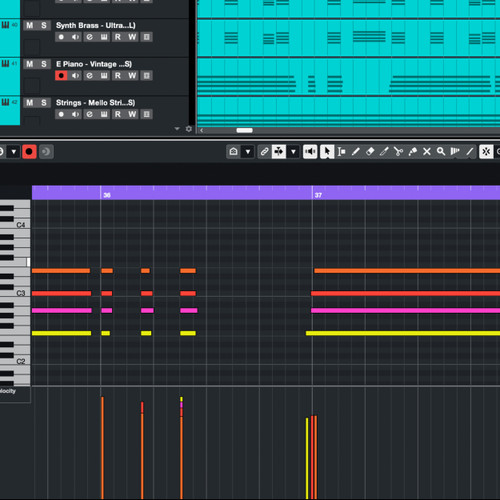
Task: Disable record on E Piano track
Action: point(61,76)
